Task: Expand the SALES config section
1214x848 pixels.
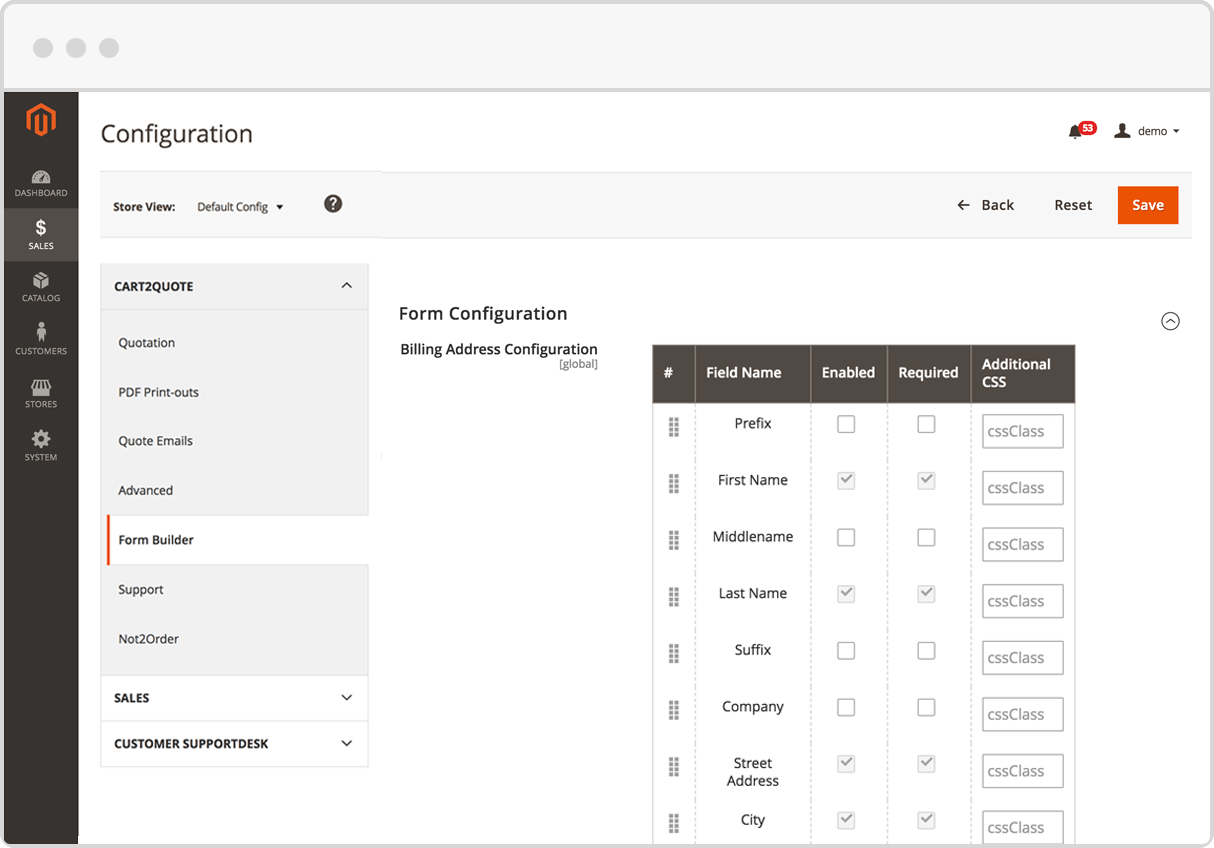Action: click(x=235, y=698)
